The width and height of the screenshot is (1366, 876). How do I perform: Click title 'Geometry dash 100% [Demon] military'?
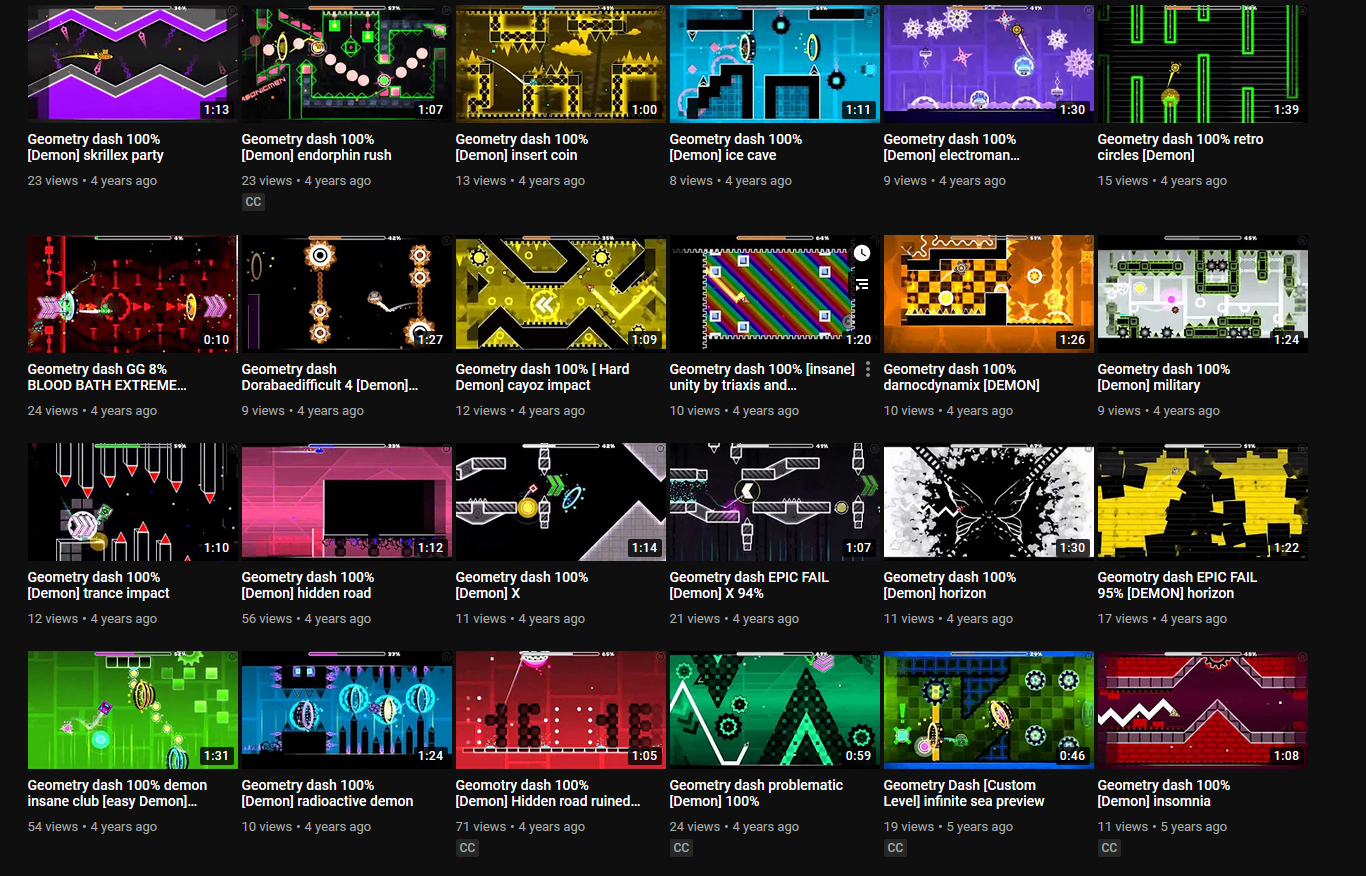1164,377
